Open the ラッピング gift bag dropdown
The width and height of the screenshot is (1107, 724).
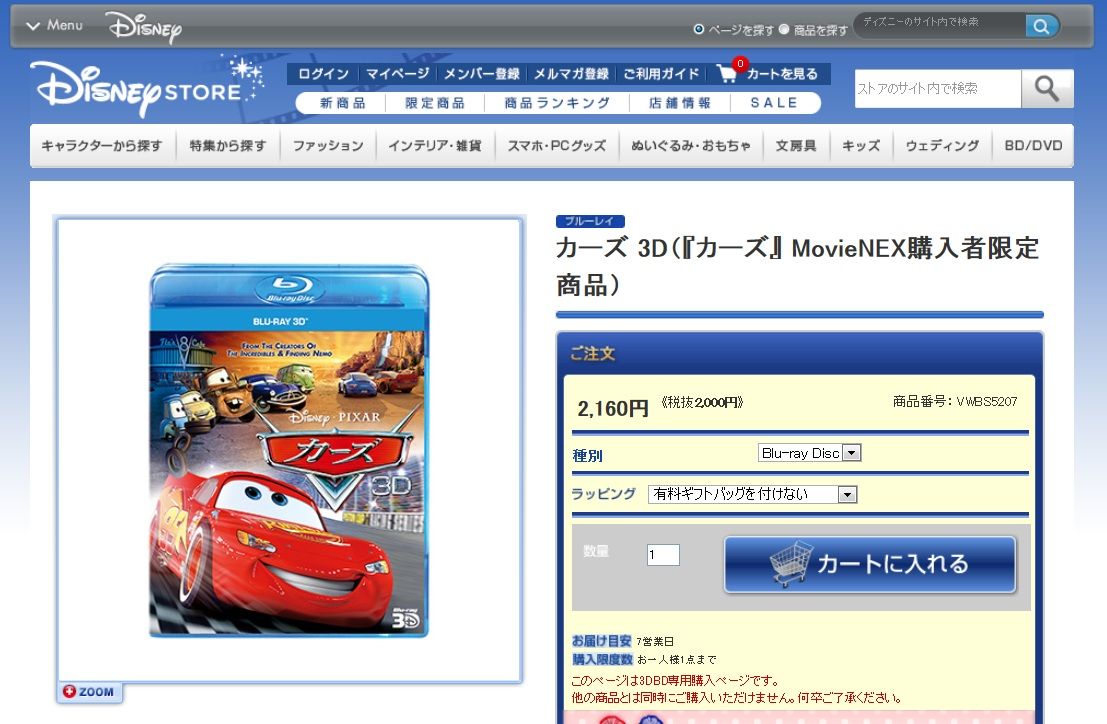pyautogui.click(x=753, y=494)
